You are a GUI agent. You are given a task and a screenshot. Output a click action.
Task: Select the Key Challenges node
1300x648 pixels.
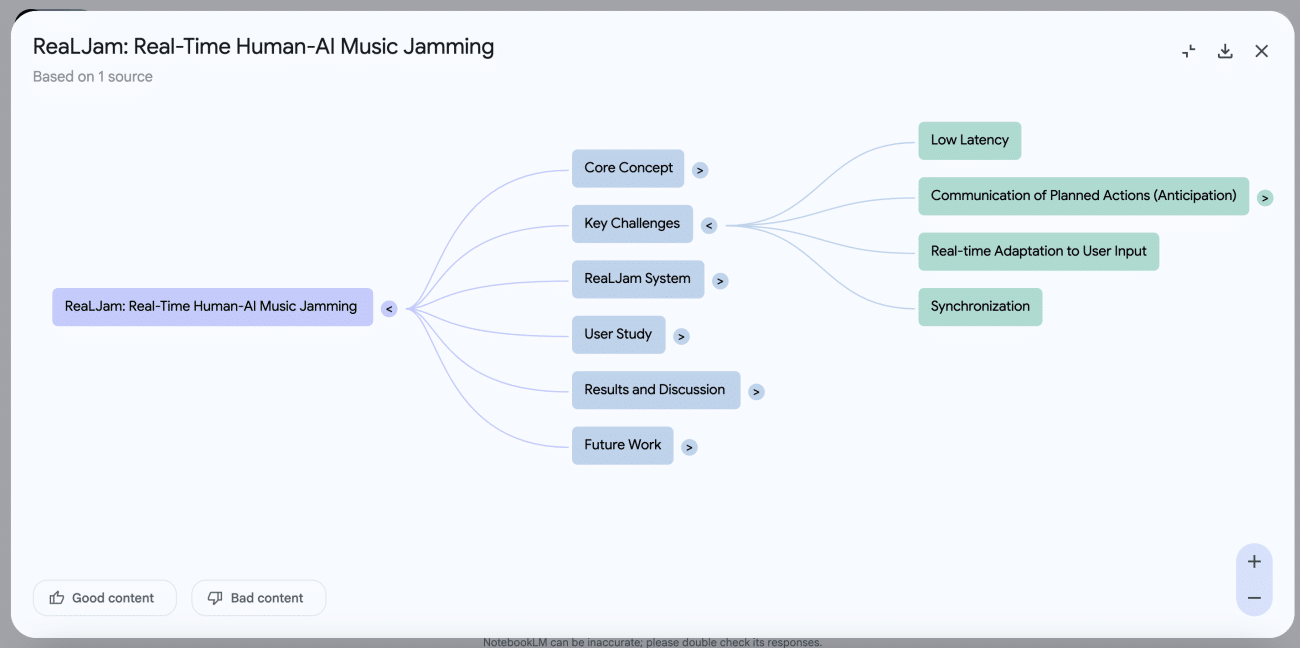click(632, 224)
